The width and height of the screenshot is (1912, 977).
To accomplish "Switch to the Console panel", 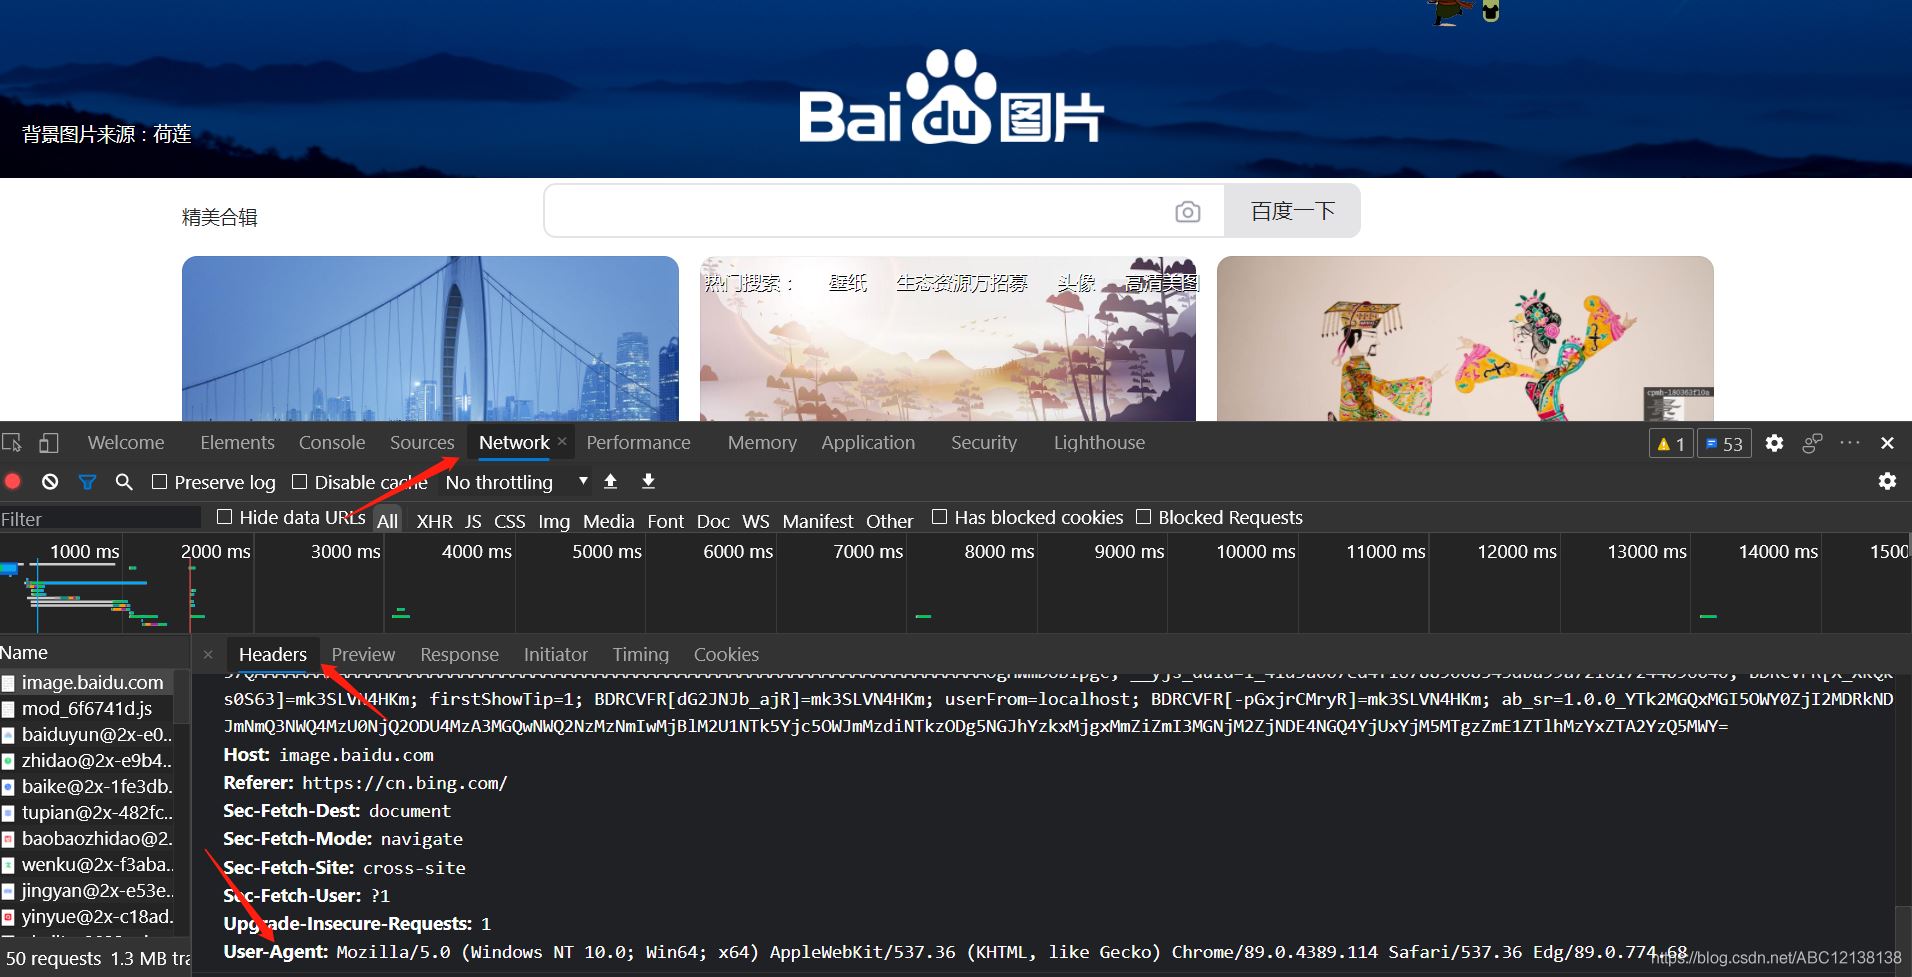I will click(x=331, y=442).
